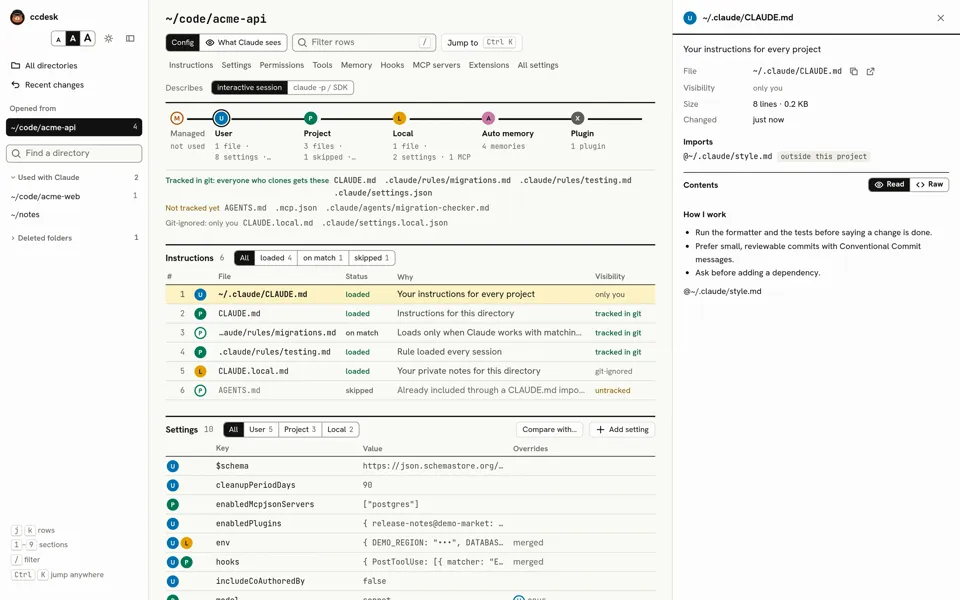Open .claude/rules/testing.md row
The image size is (960, 600).
tap(410, 352)
